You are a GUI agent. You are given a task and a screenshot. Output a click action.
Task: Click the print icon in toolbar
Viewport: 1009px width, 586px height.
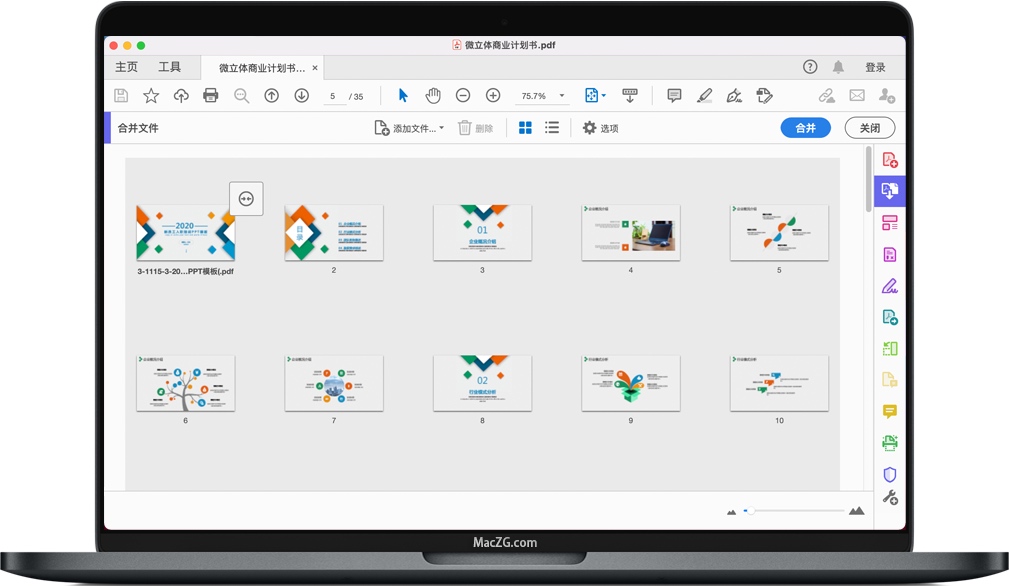coord(211,96)
